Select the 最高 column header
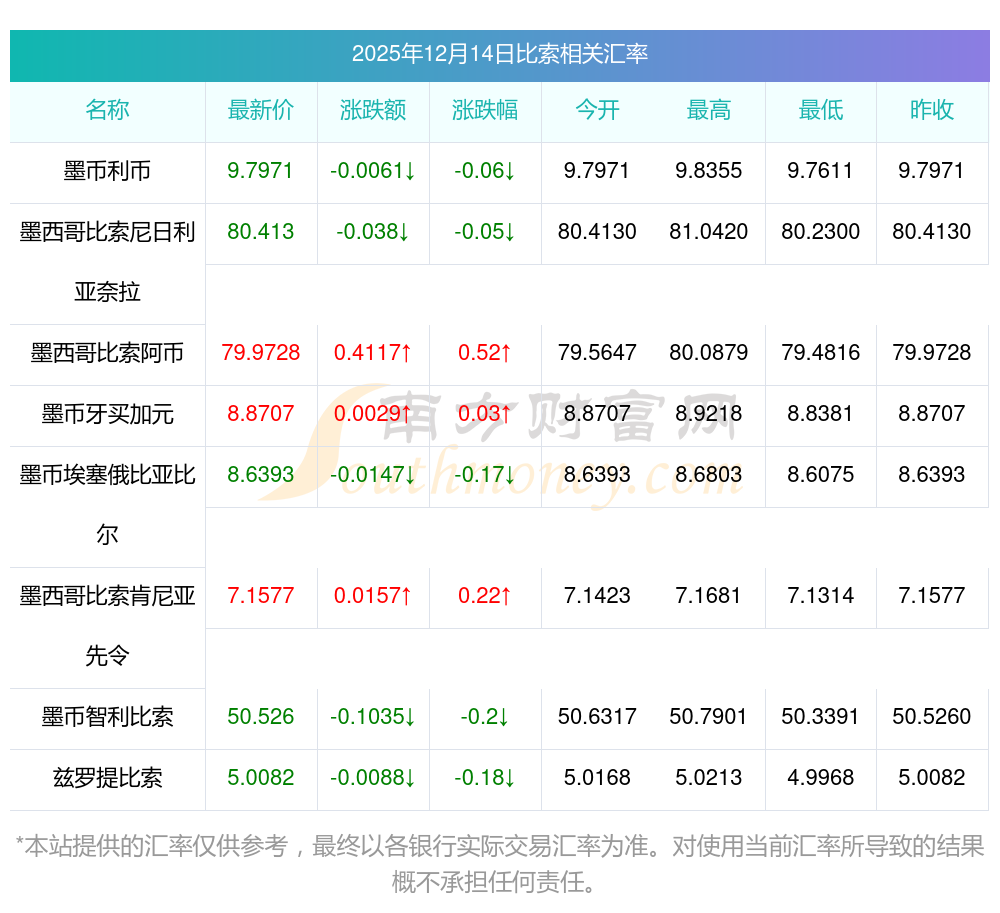Screen dimensions: 1000x913 tap(709, 110)
